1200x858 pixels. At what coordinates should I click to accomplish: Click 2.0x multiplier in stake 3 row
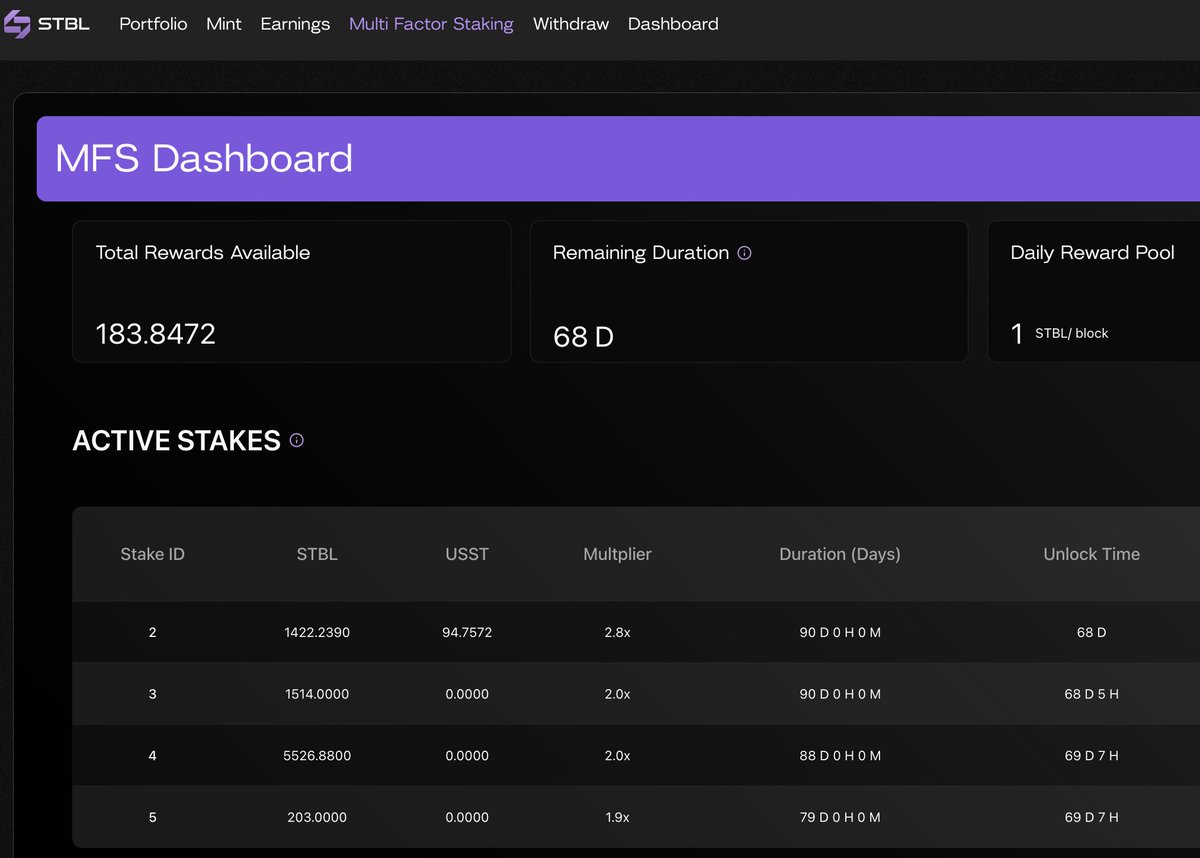[x=617, y=693]
